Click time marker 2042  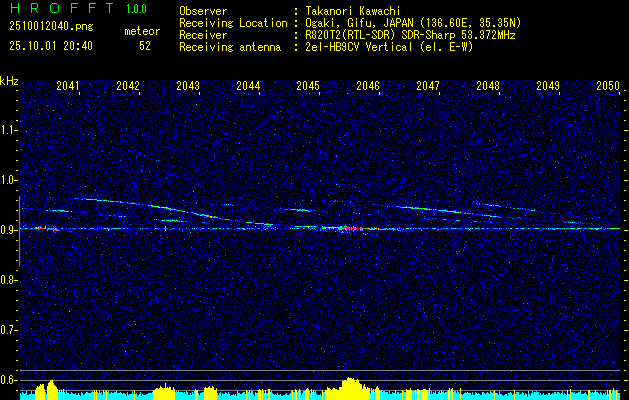tap(128, 86)
